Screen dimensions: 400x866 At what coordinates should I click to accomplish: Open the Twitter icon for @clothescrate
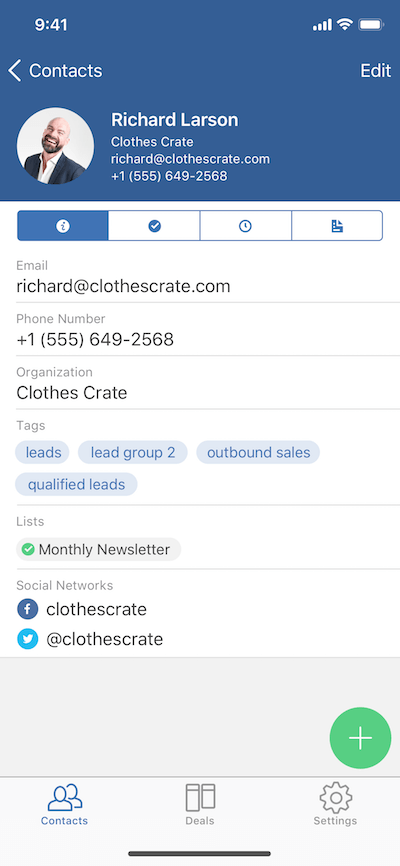point(28,640)
